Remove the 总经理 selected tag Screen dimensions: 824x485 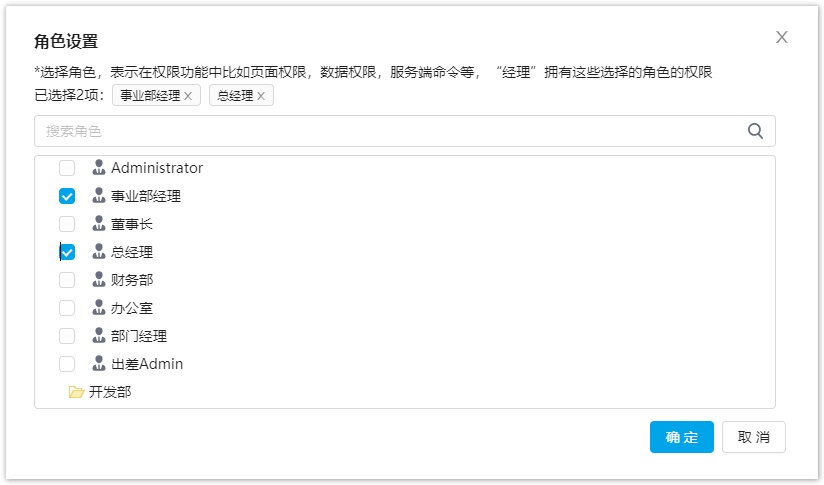coord(261,96)
